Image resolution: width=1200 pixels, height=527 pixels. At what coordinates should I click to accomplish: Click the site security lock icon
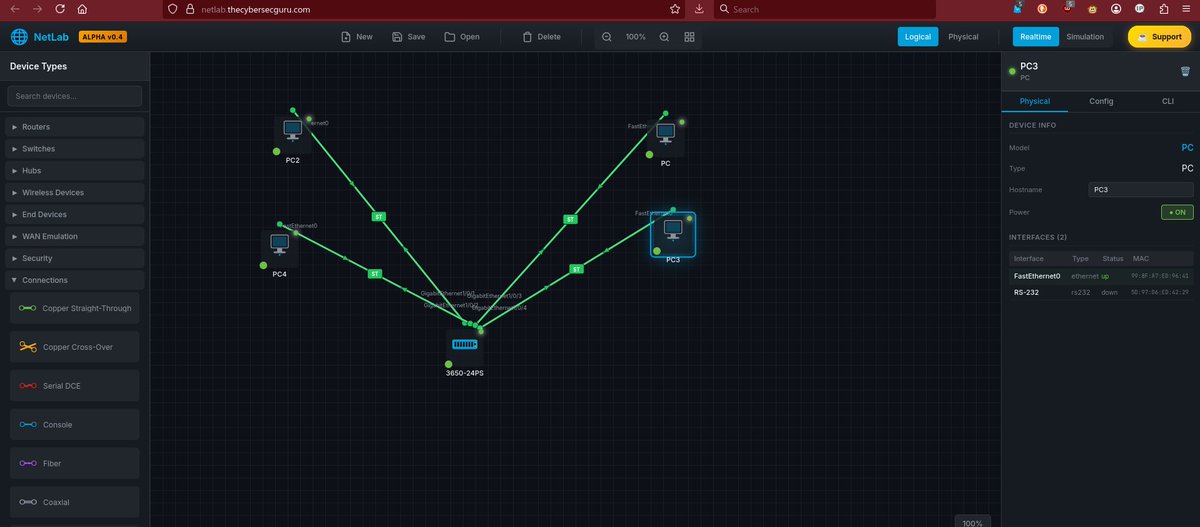coord(188,9)
